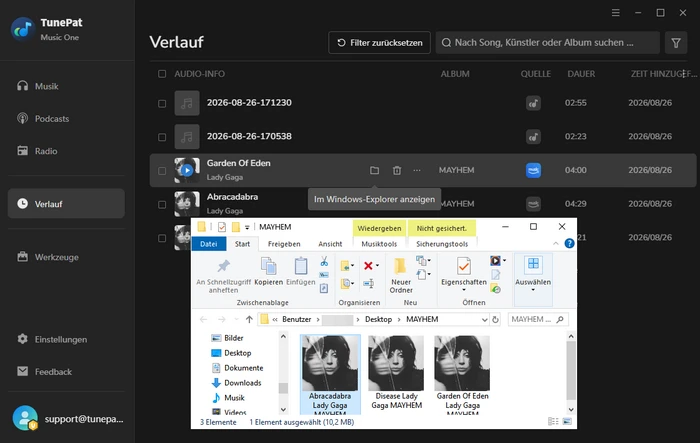This screenshot has height=443, width=700.
Task: Expand the address bar history dropdown
Action: [484, 319]
